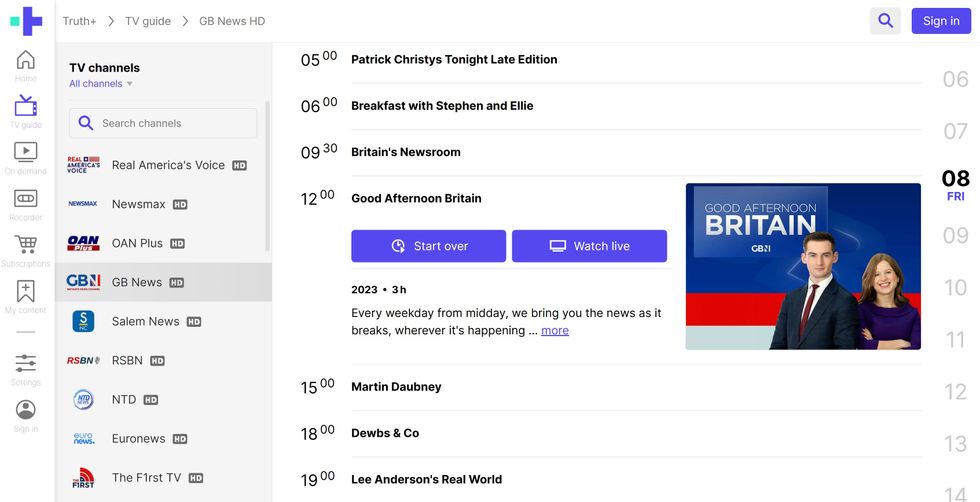Click the Sign in button

point(941,21)
